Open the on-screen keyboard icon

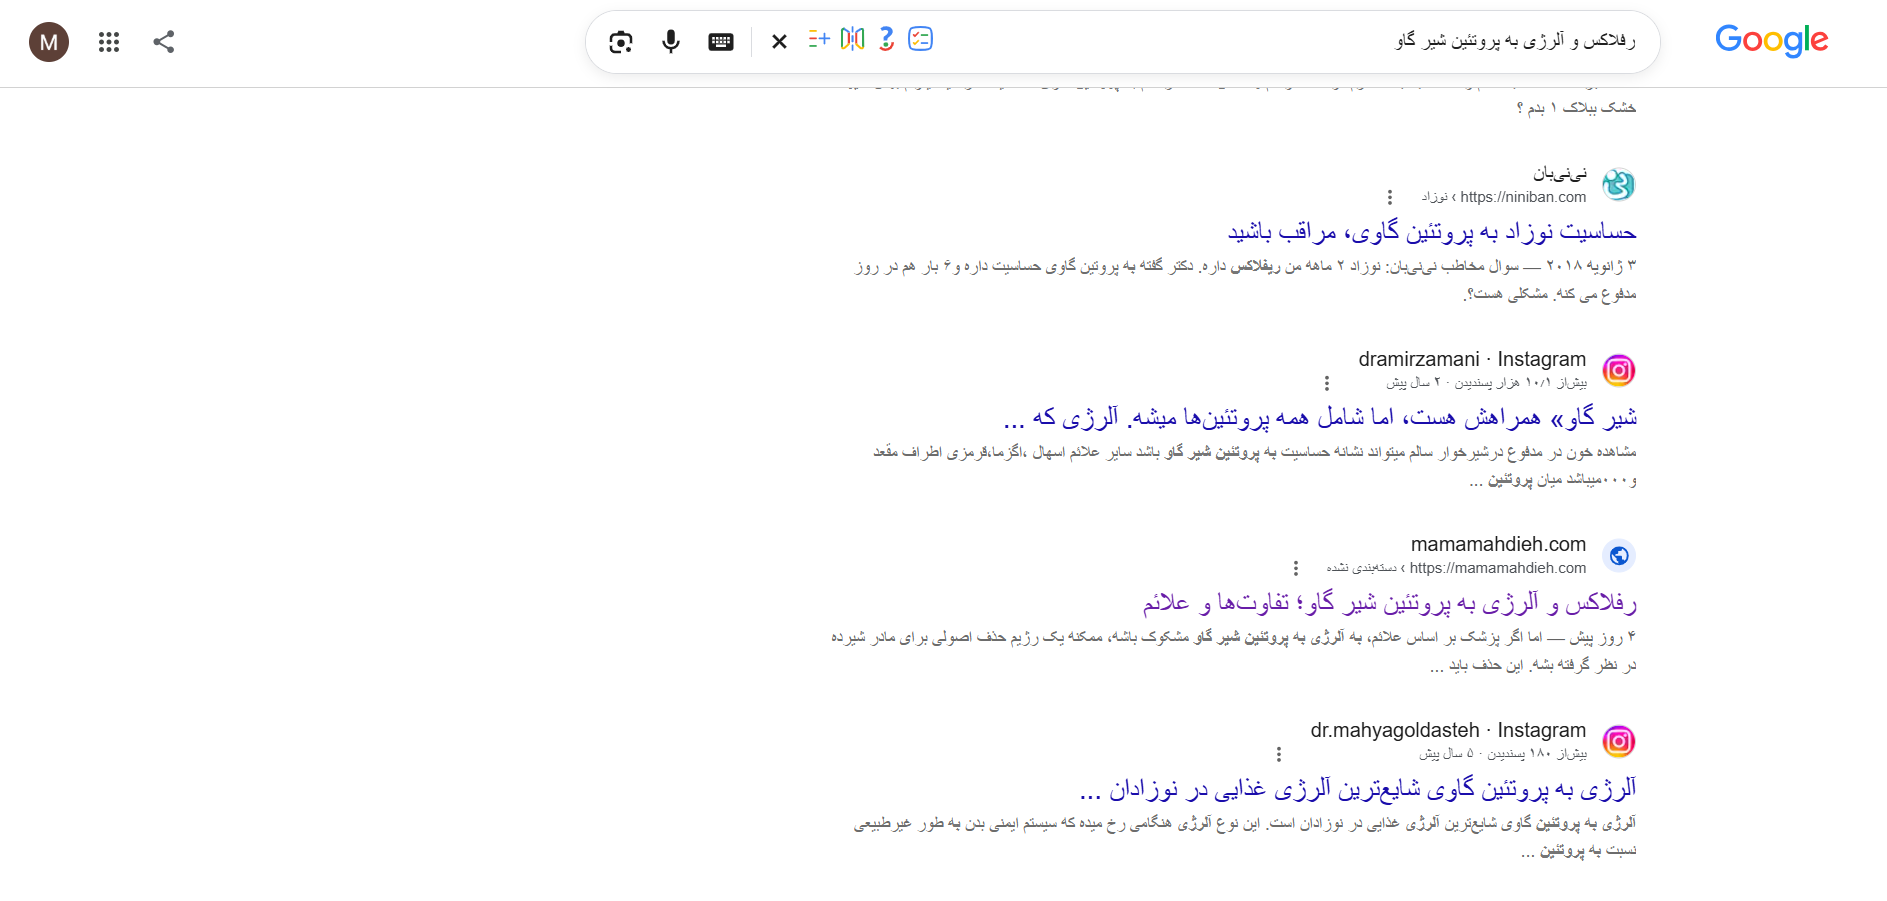click(721, 42)
